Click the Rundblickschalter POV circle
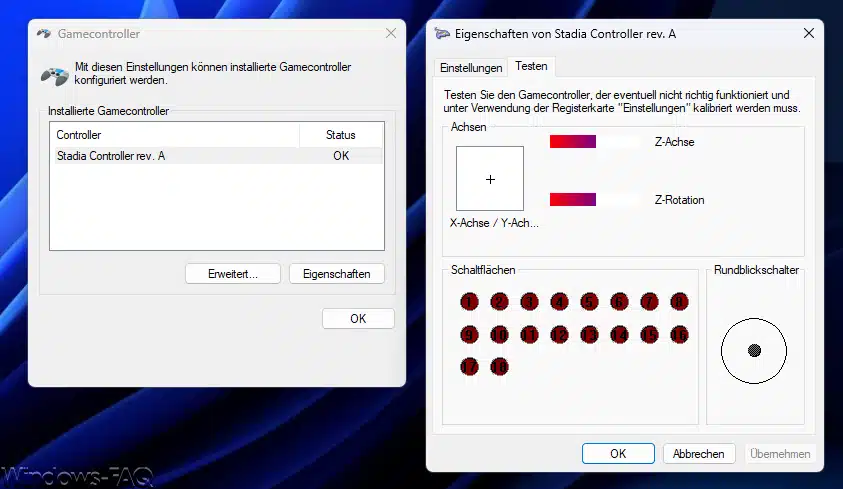The width and height of the screenshot is (843, 489). (754, 351)
